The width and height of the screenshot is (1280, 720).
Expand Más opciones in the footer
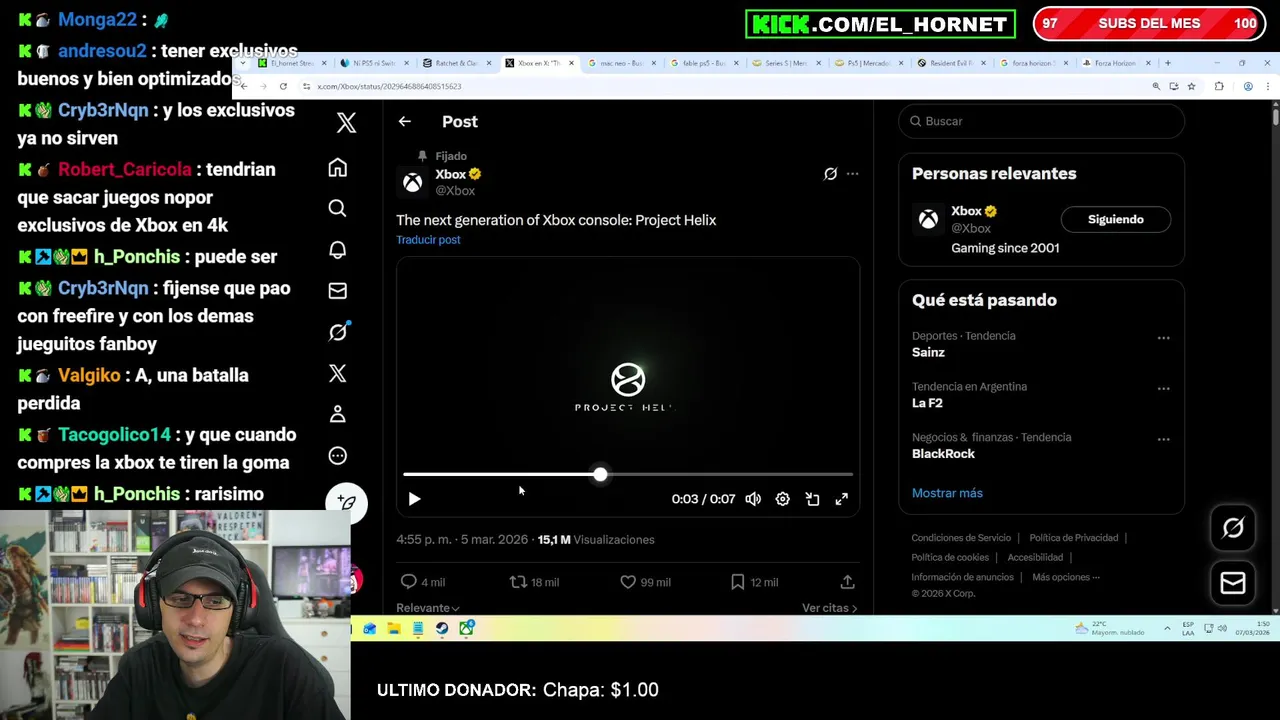[x=1066, y=577]
